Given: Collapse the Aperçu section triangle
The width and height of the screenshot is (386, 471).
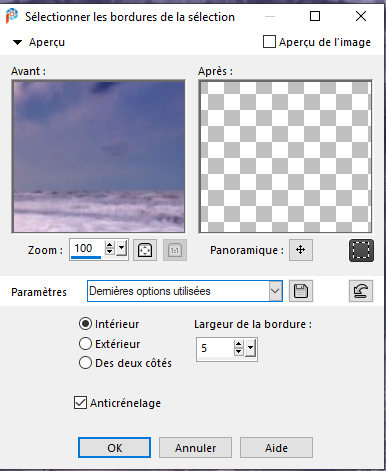Looking at the screenshot, I should (x=17, y=42).
